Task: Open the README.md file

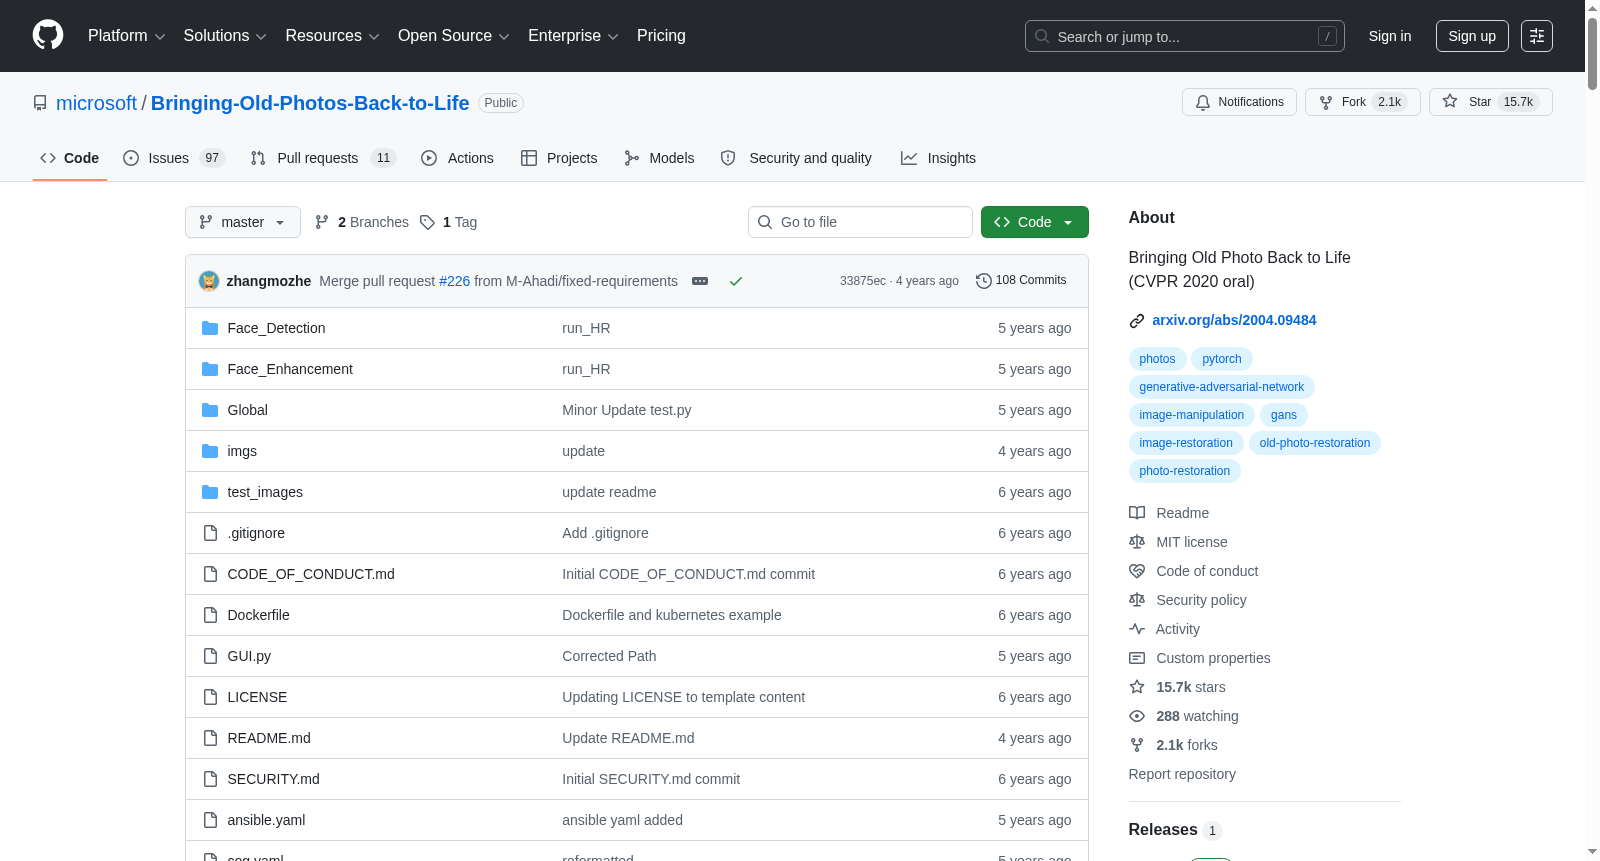Action: point(269,738)
